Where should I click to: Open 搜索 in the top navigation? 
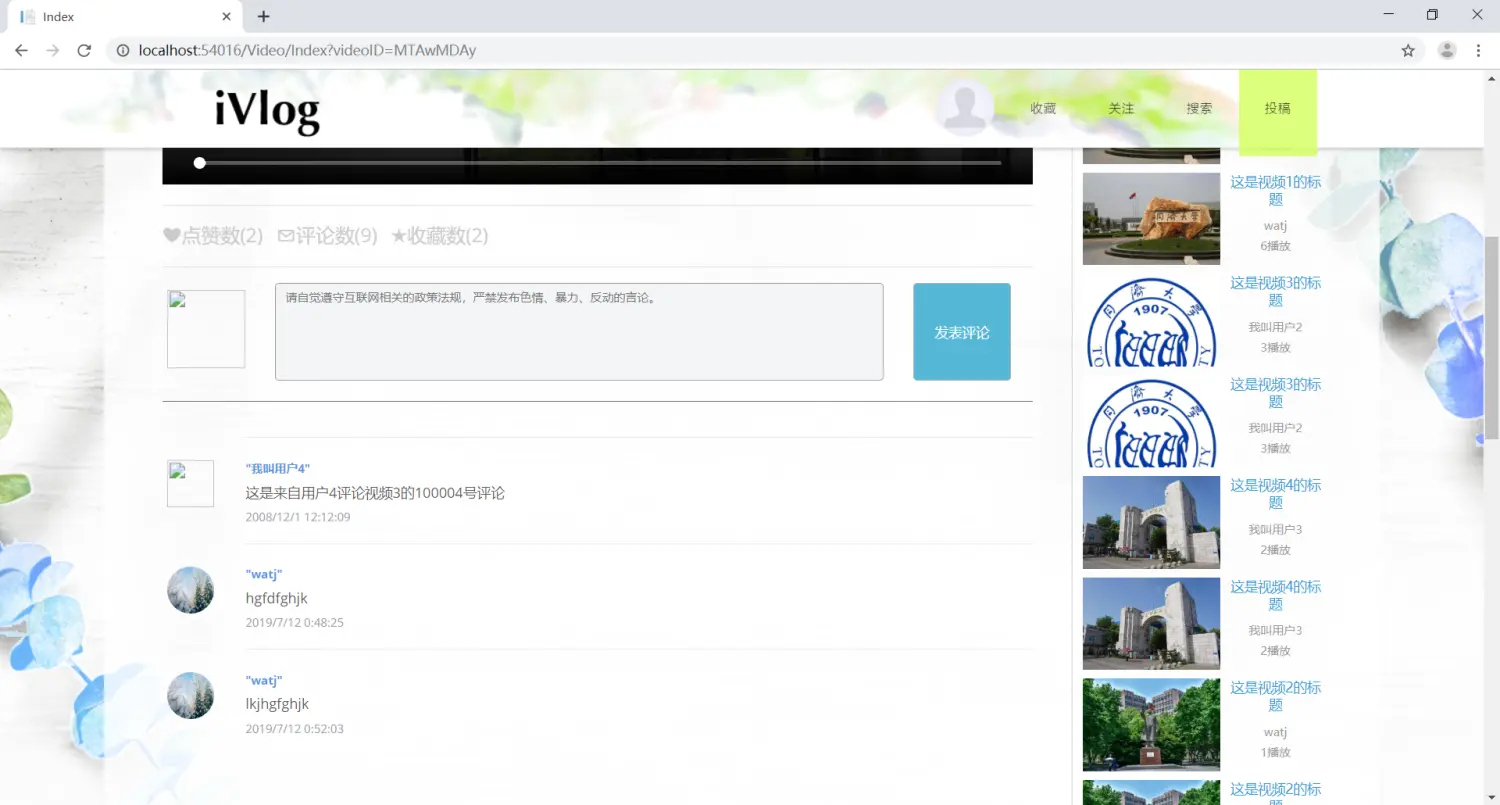(x=1199, y=108)
